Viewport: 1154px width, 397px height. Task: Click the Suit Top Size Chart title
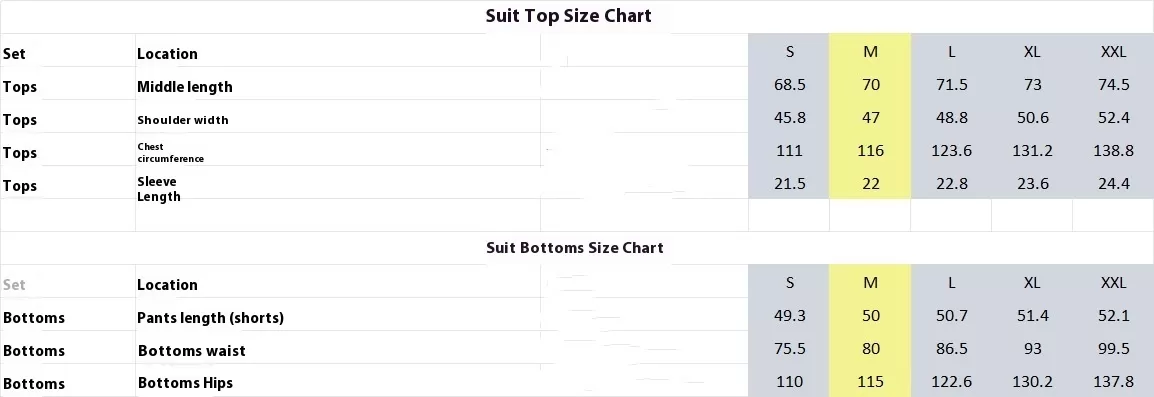568,15
